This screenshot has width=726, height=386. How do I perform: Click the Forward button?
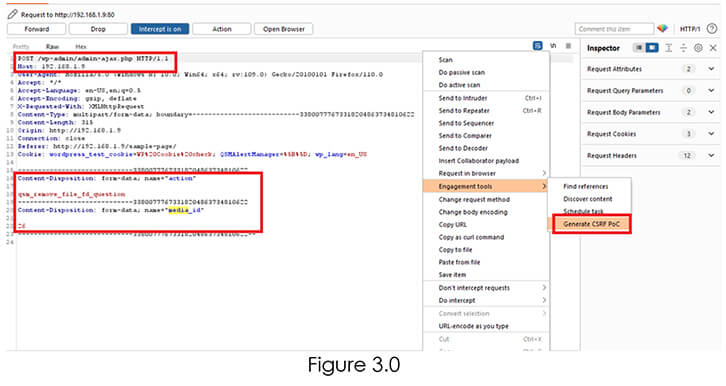pos(37,29)
